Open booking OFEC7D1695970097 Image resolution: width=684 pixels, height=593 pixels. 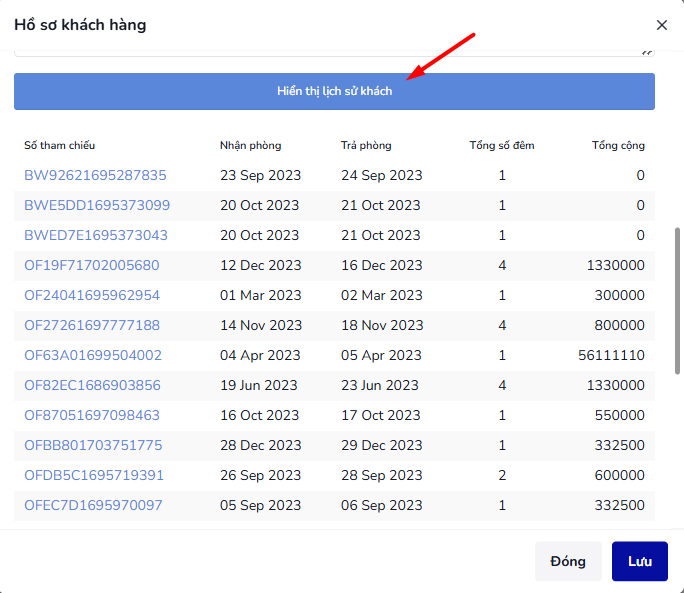(93, 505)
